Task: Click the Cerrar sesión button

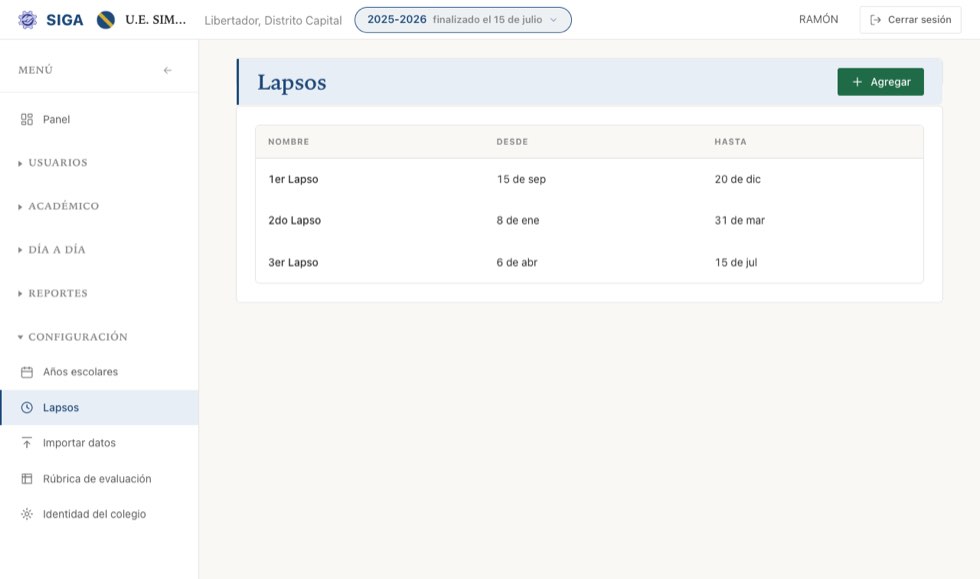Action: click(x=910, y=20)
